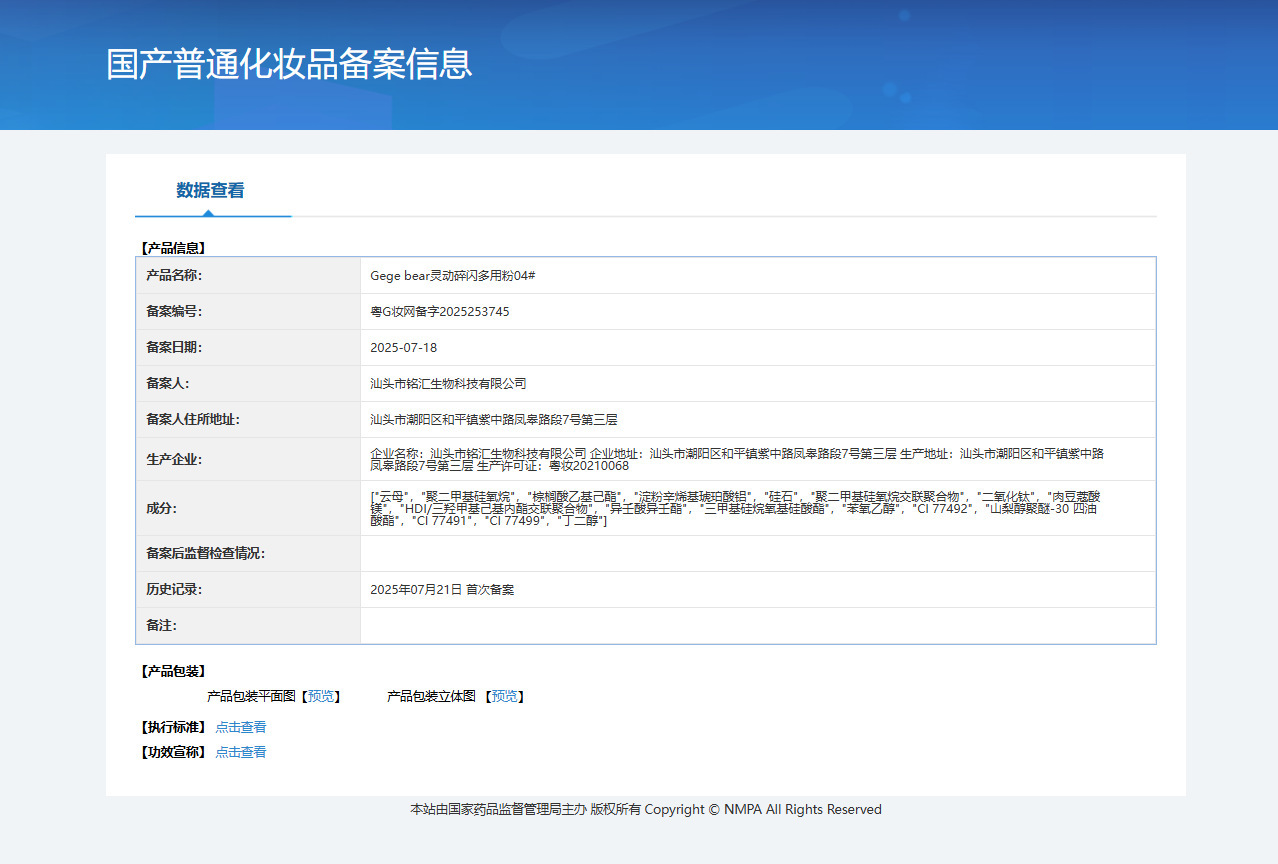Open 点击查看 link next to 执行标准
1278x864 pixels.
[241, 727]
